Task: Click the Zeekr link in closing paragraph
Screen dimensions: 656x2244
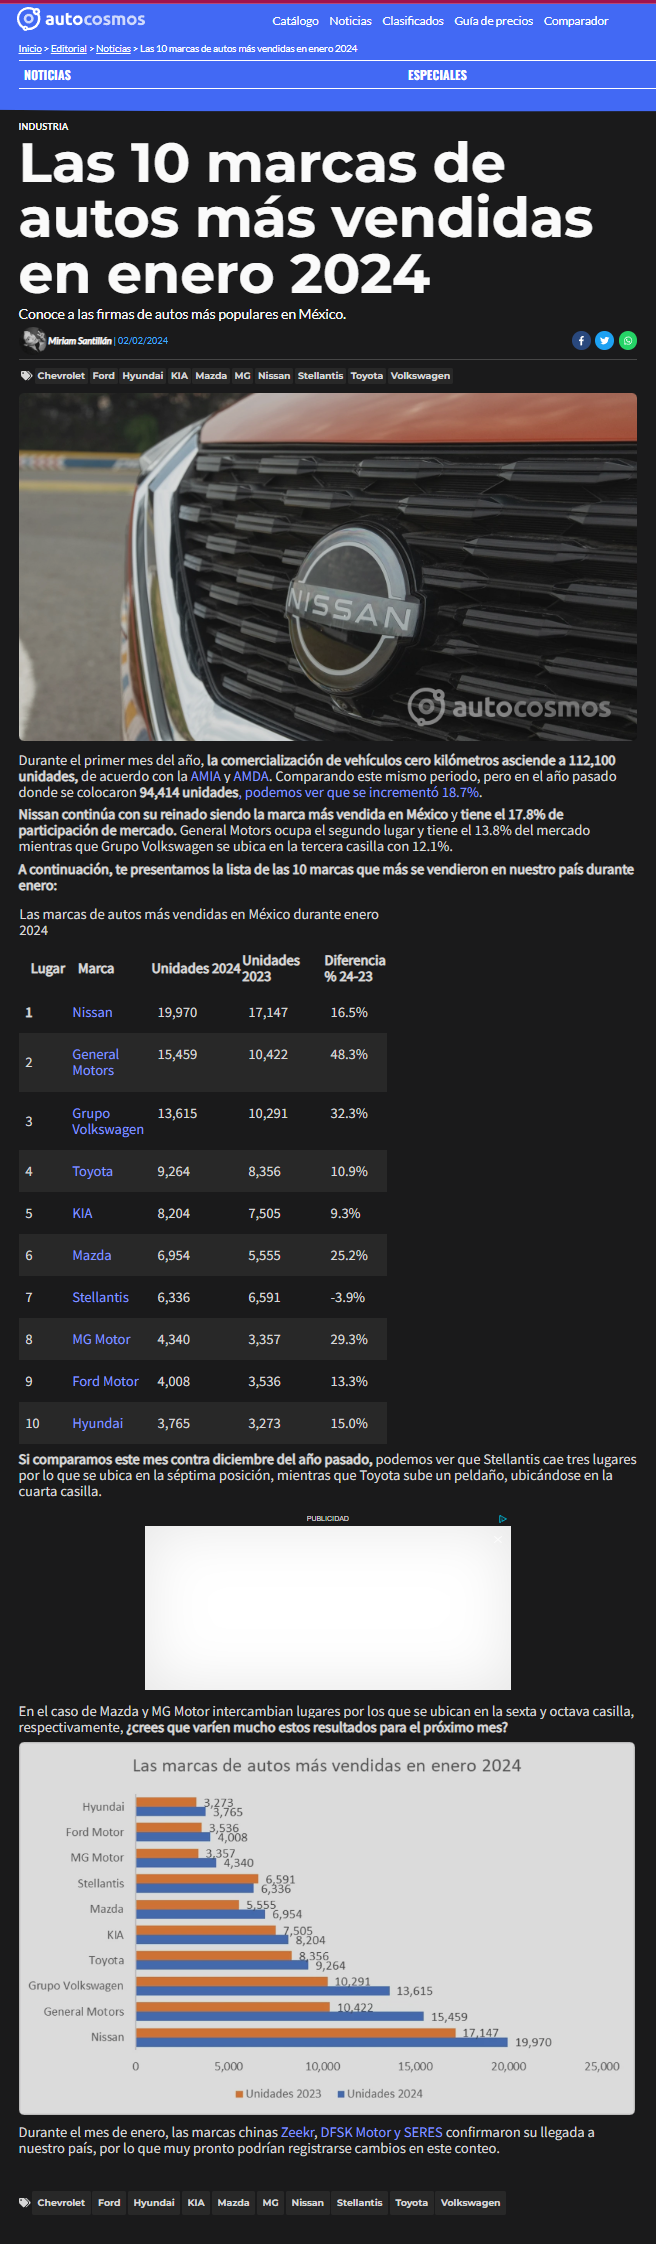Action: point(298,2132)
